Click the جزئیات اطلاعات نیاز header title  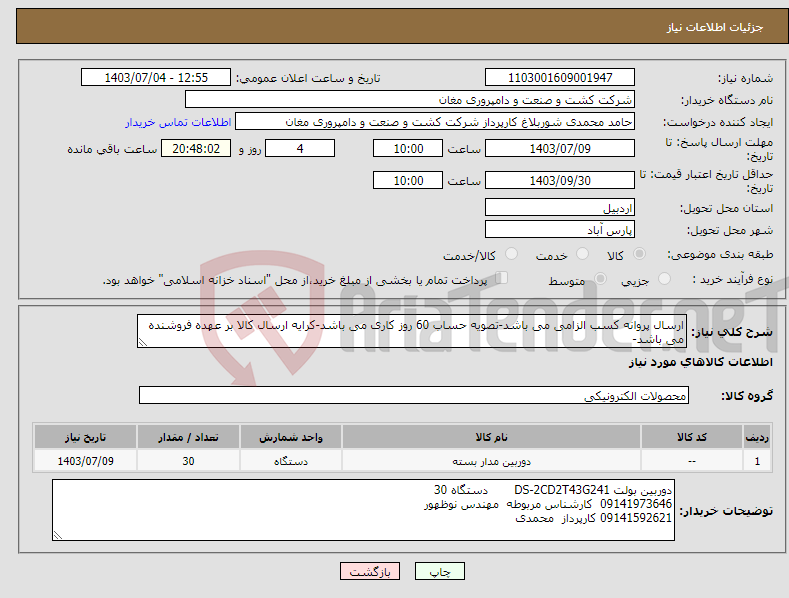[x=715, y=27]
